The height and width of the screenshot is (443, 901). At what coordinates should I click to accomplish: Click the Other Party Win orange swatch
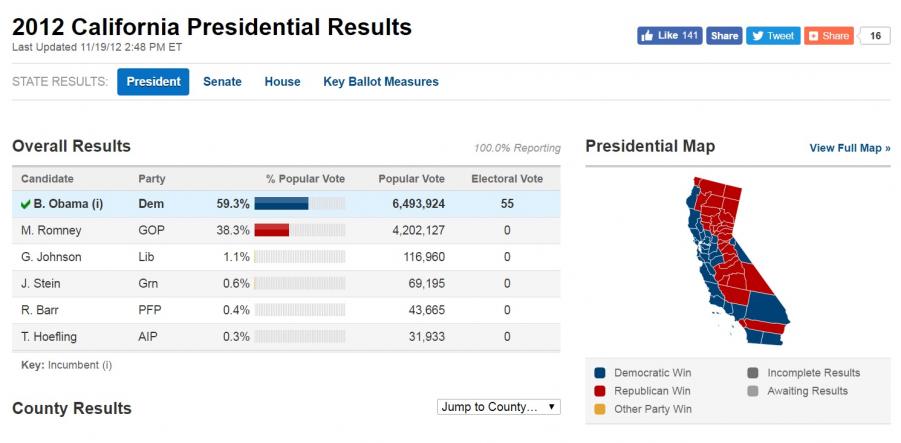point(600,410)
